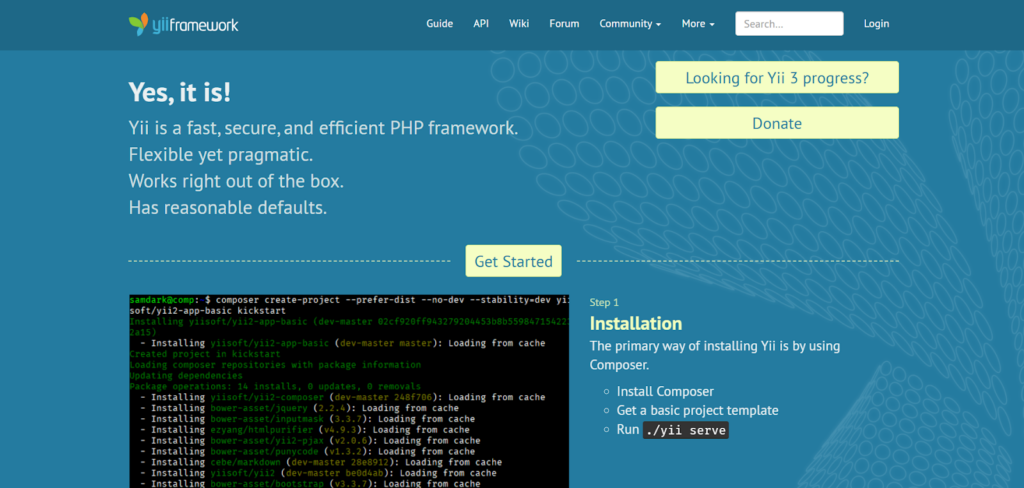Viewport: 1024px width, 488px height.
Task: Click the terminal installation screenshot
Action: pos(349,391)
